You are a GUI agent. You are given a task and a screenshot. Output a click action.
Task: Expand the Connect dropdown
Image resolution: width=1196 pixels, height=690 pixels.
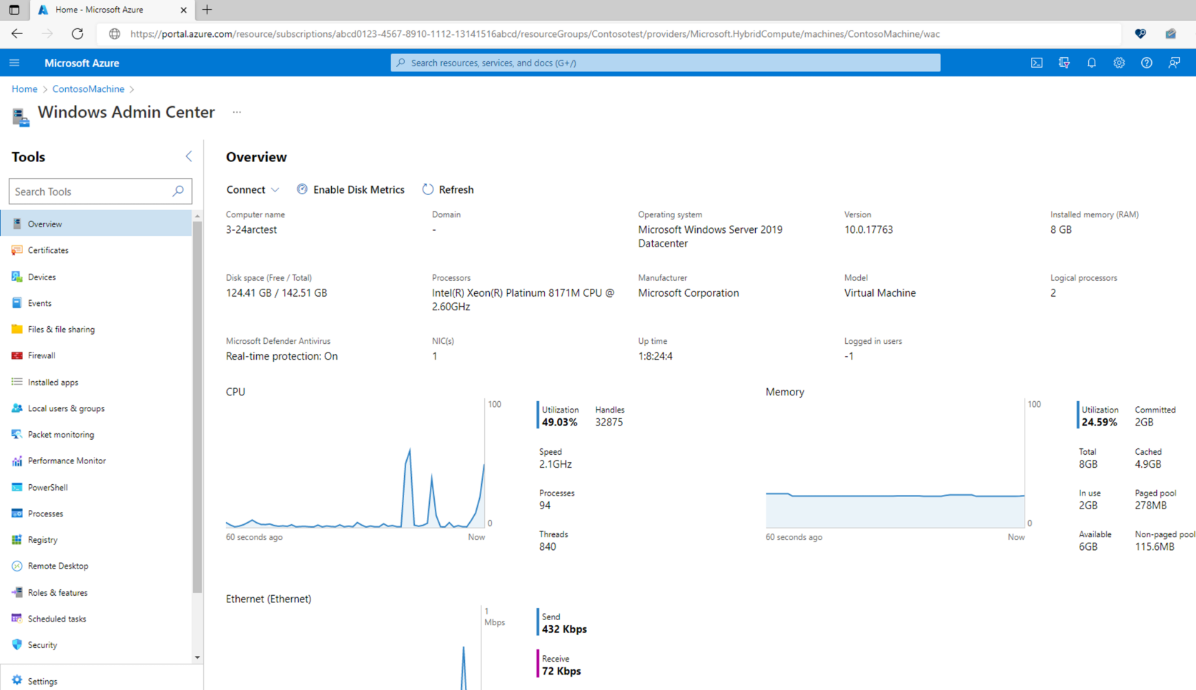tap(253, 190)
